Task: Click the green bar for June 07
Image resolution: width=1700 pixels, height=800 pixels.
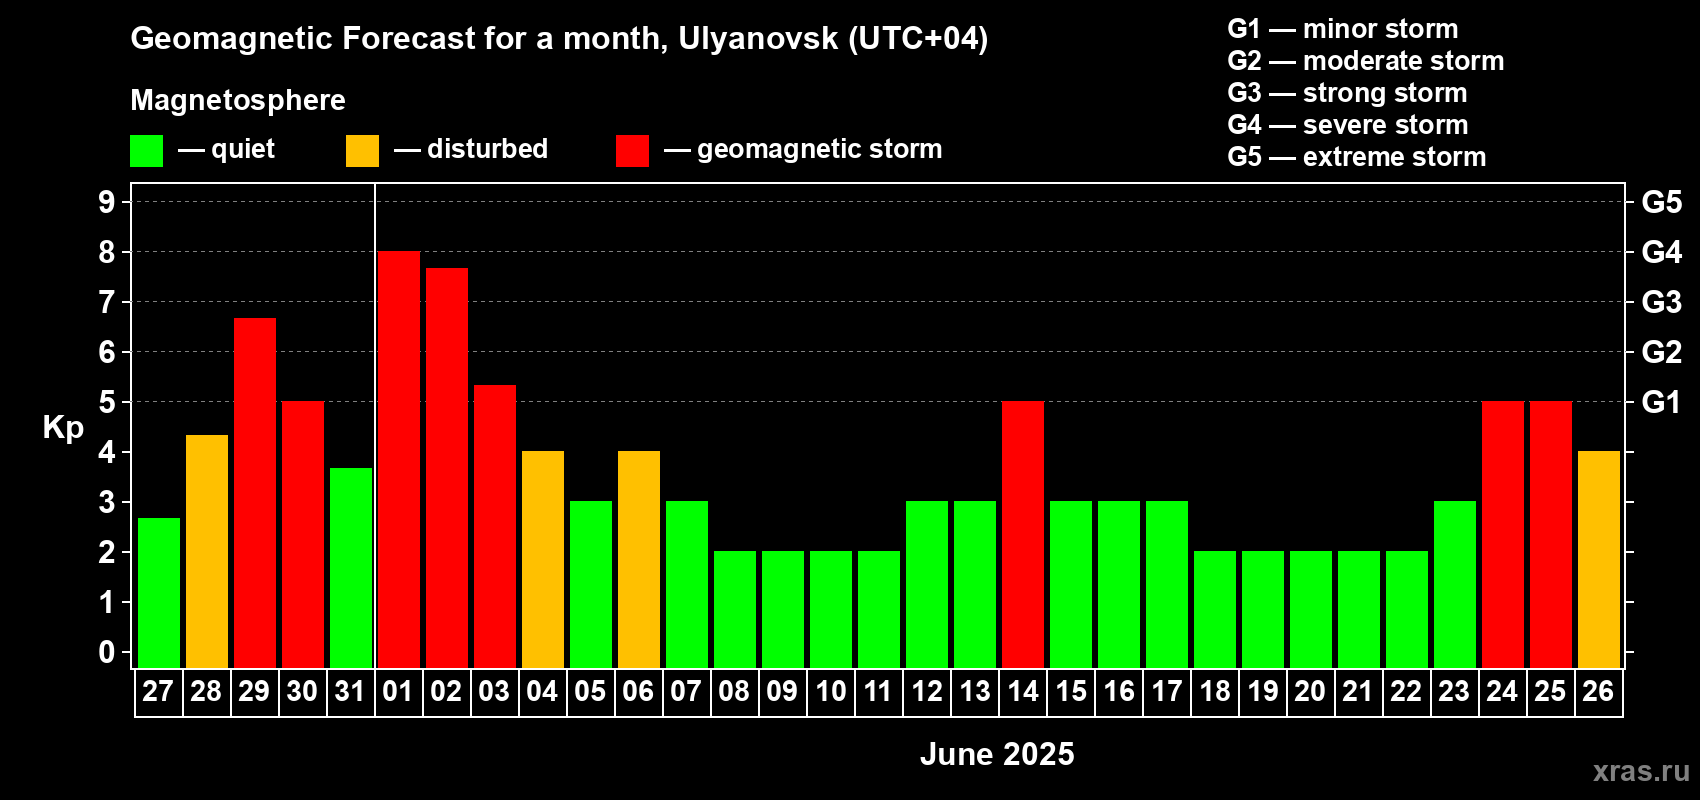Action: (x=687, y=585)
